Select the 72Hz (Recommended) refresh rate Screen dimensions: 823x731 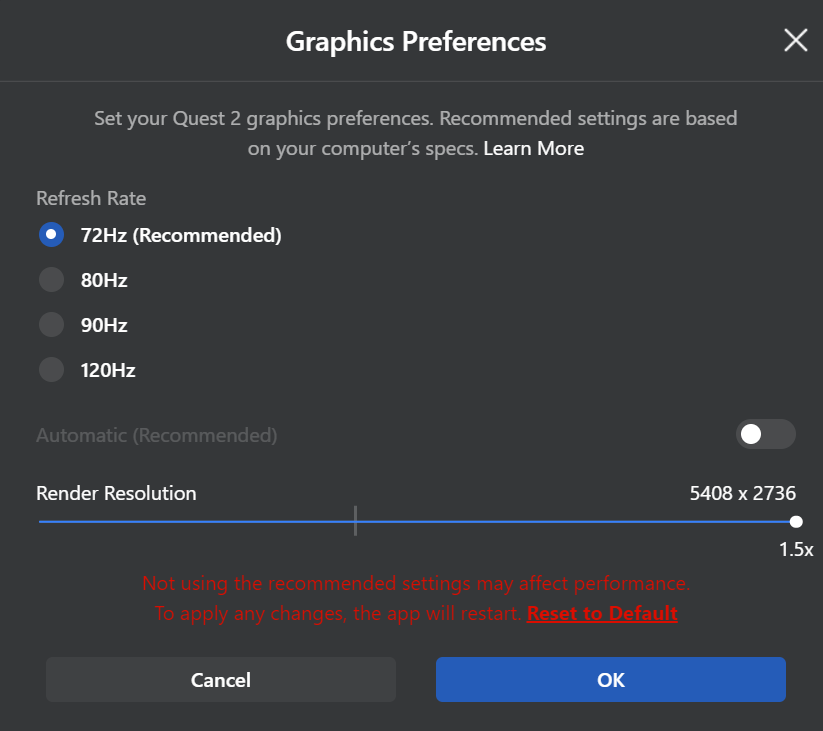(x=51, y=235)
